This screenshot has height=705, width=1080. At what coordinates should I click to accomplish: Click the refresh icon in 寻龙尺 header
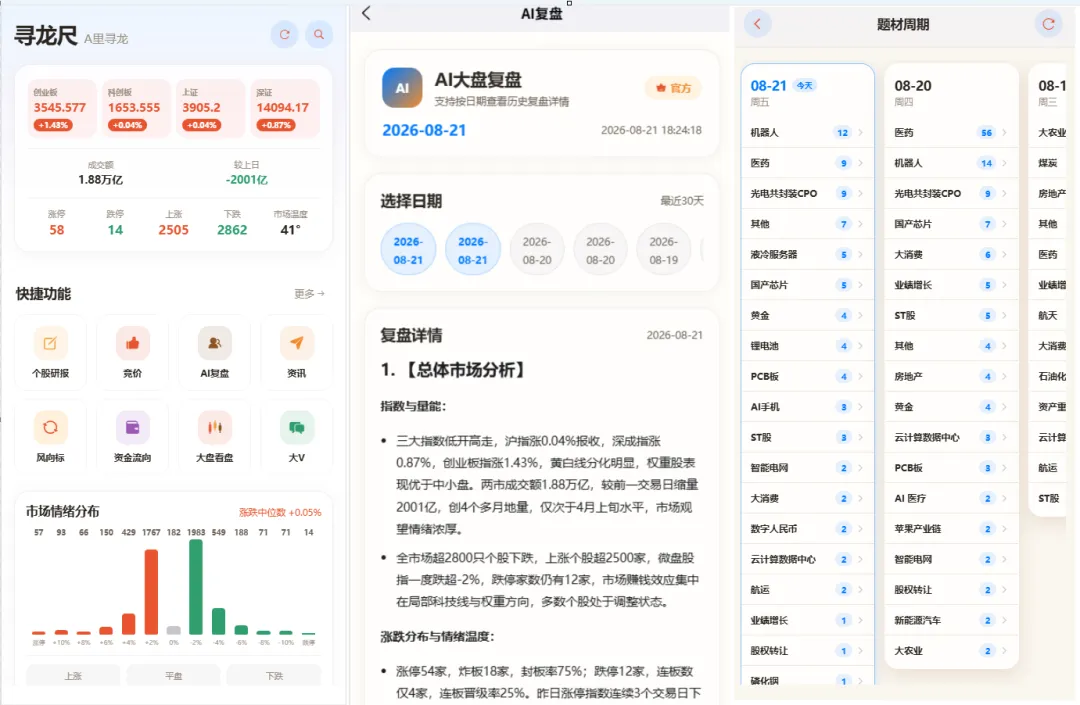(x=284, y=34)
